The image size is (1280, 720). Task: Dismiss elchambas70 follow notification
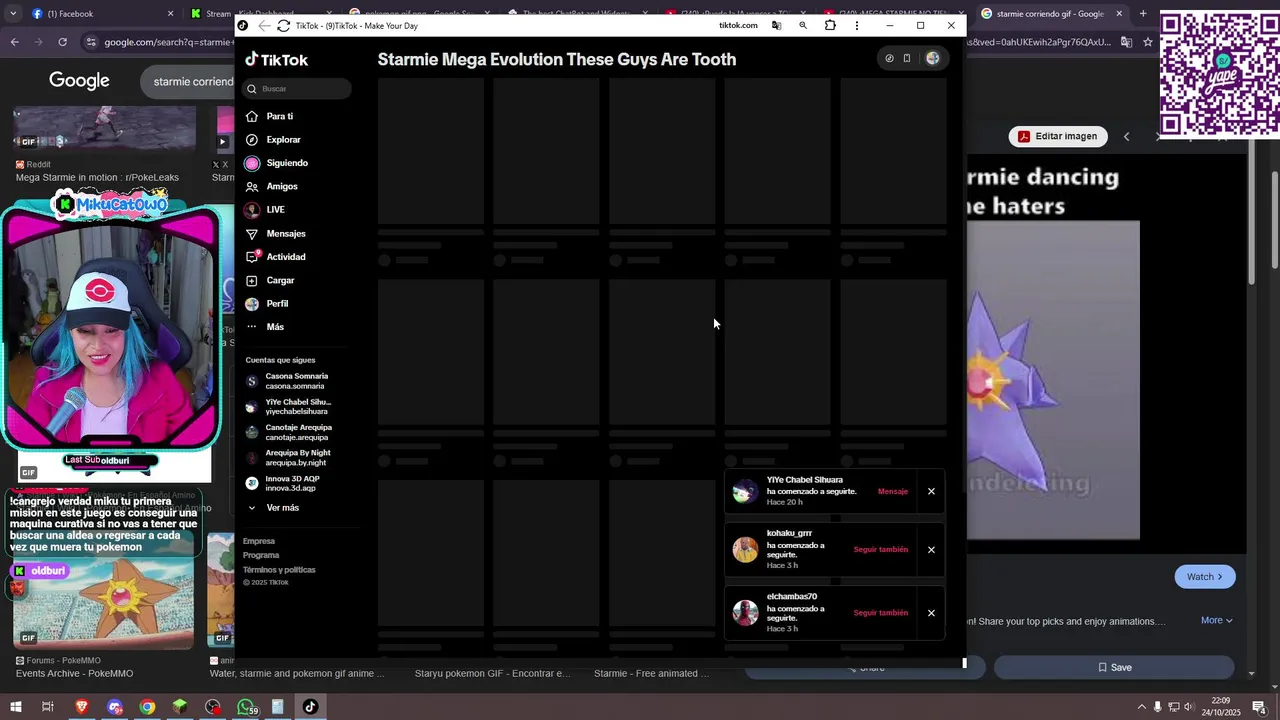coord(931,613)
